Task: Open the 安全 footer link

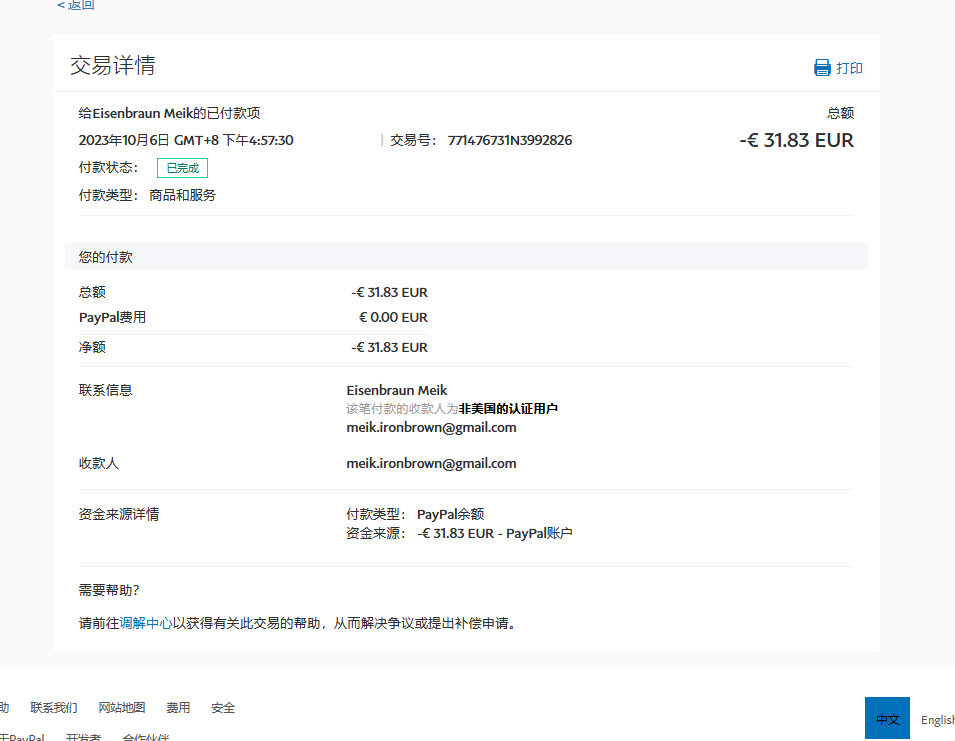Action: coord(223,708)
